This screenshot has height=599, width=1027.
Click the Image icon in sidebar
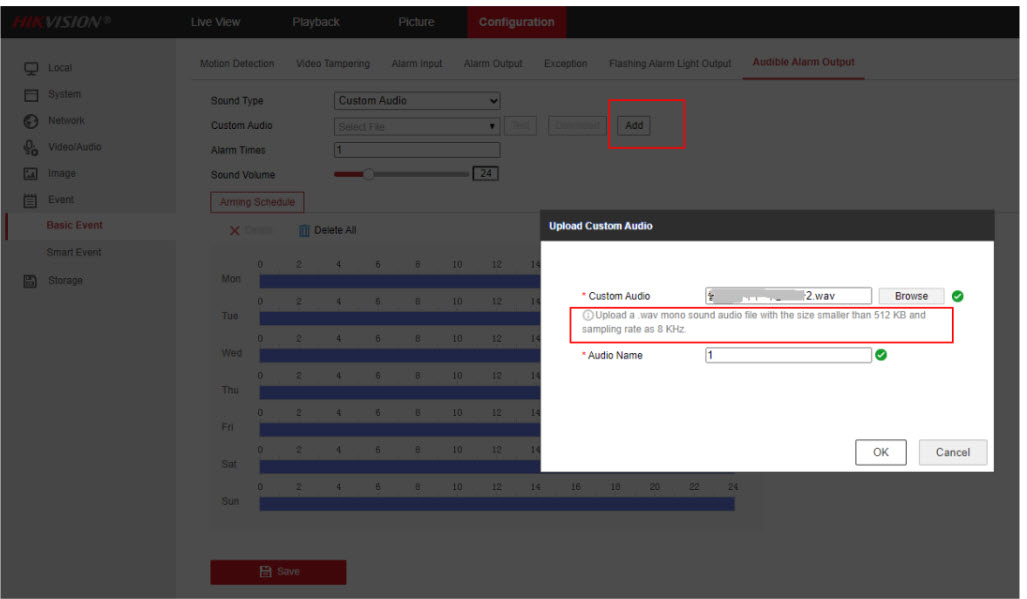(x=31, y=174)
